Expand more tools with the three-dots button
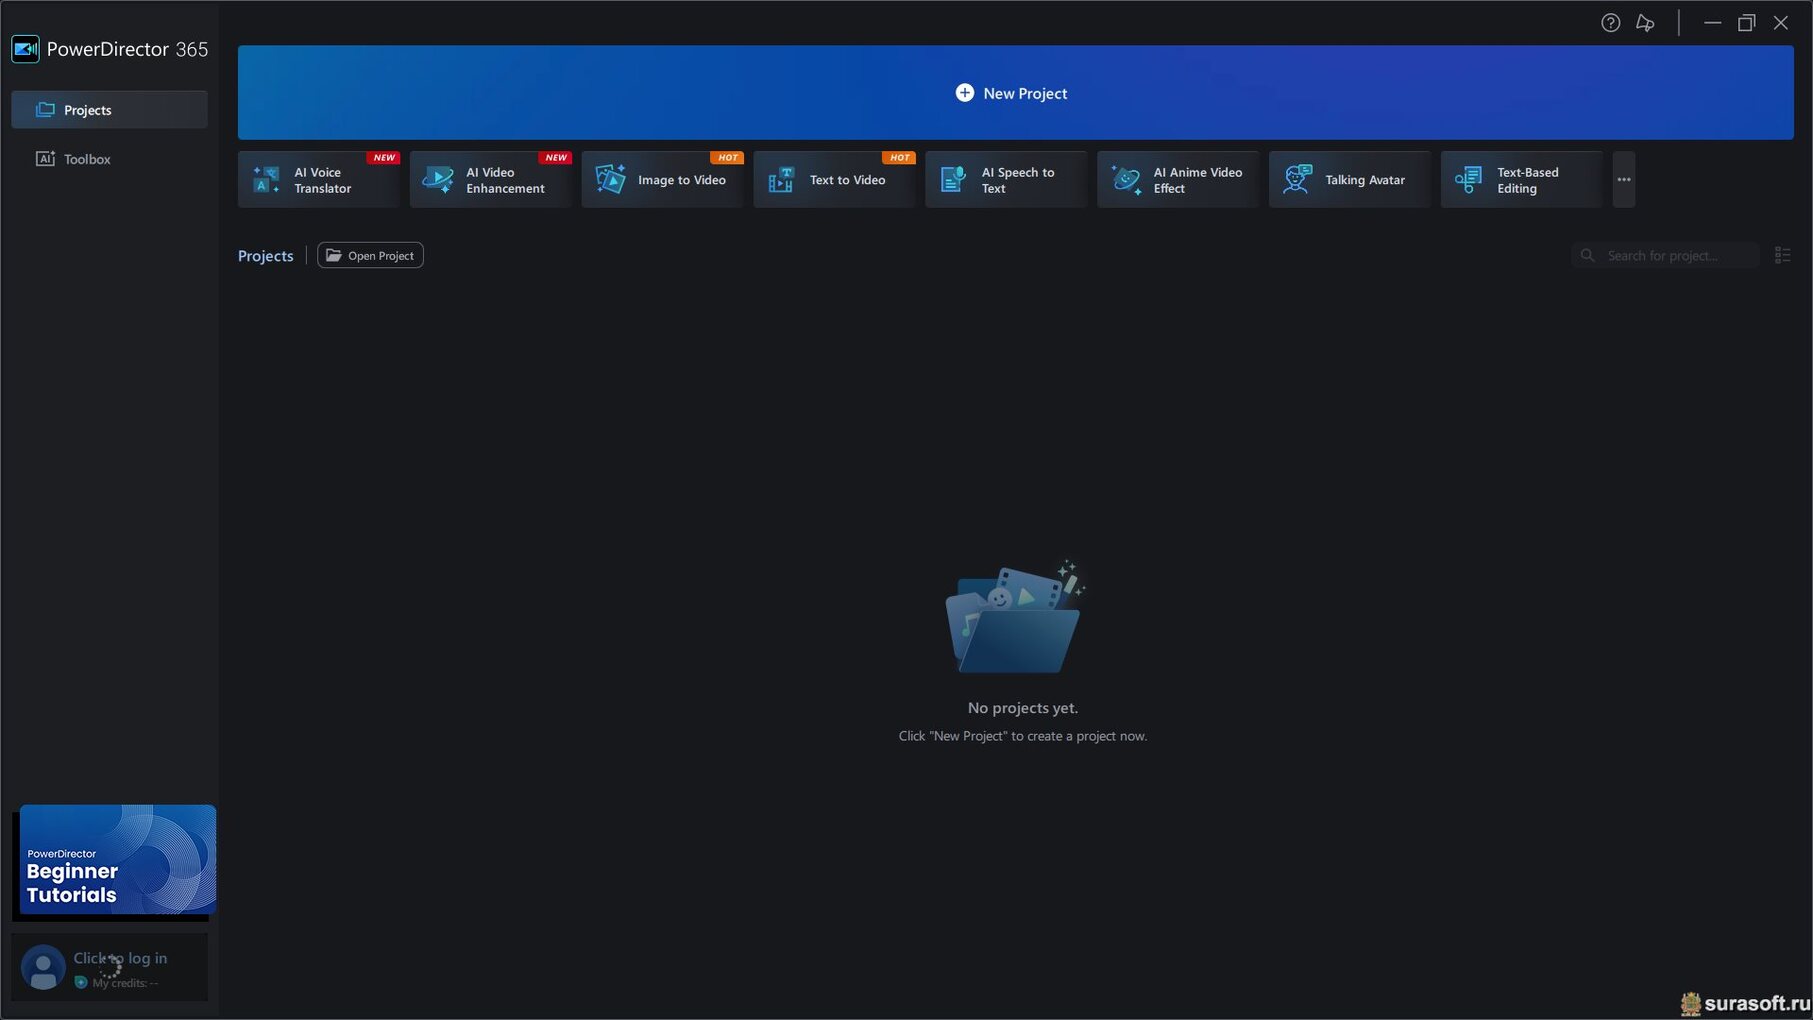The width and height of the screenshot is (1813, 1020). (1624, 180)
